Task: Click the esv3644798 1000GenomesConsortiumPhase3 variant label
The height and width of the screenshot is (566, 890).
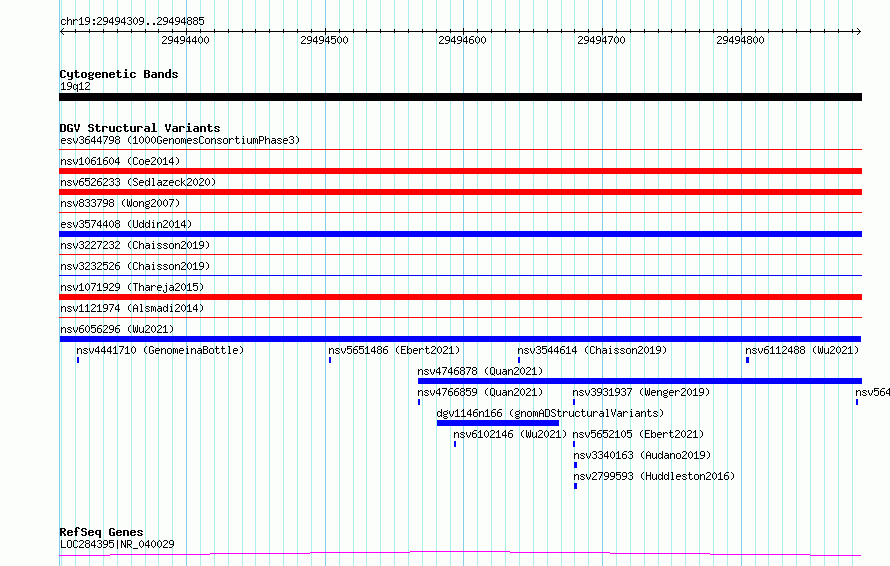Action: tap(180, 140)
